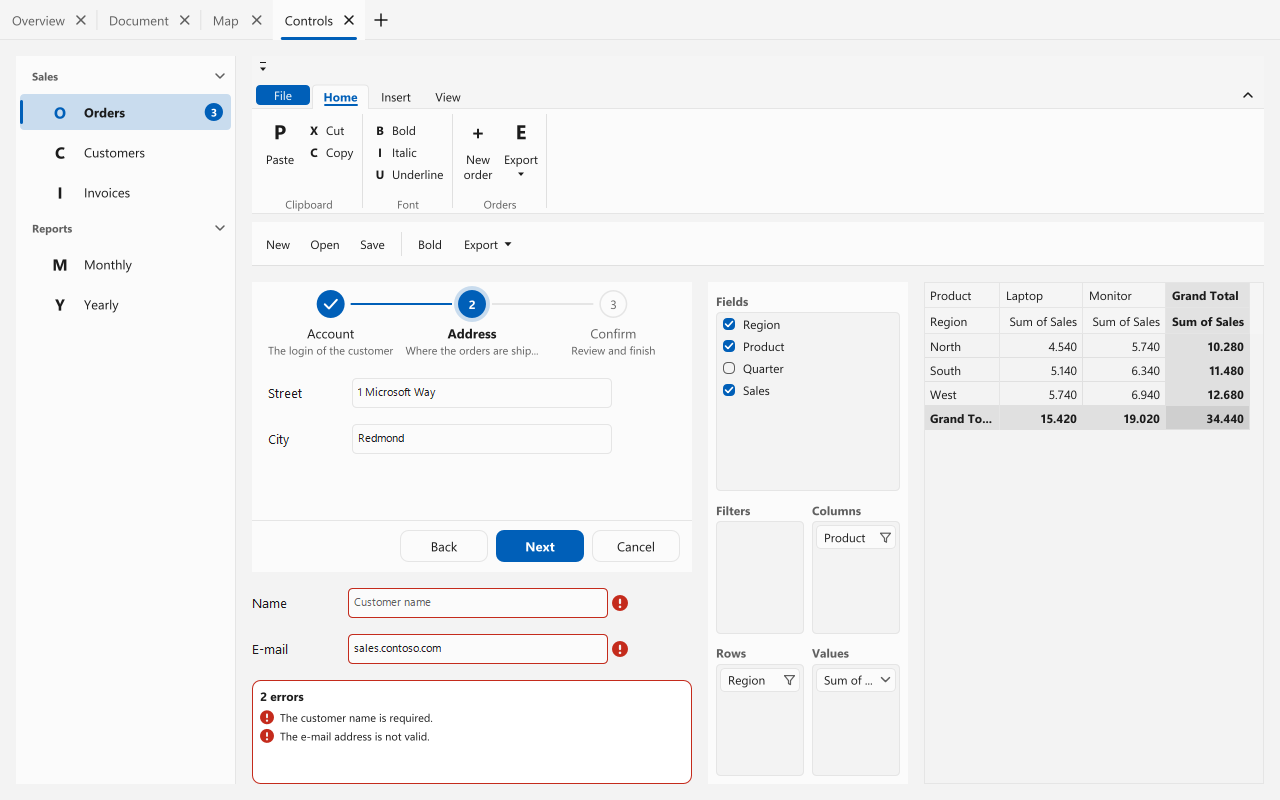Close the Overview tab
This screenshot has width=1280, height=800.
click(81, 20)
